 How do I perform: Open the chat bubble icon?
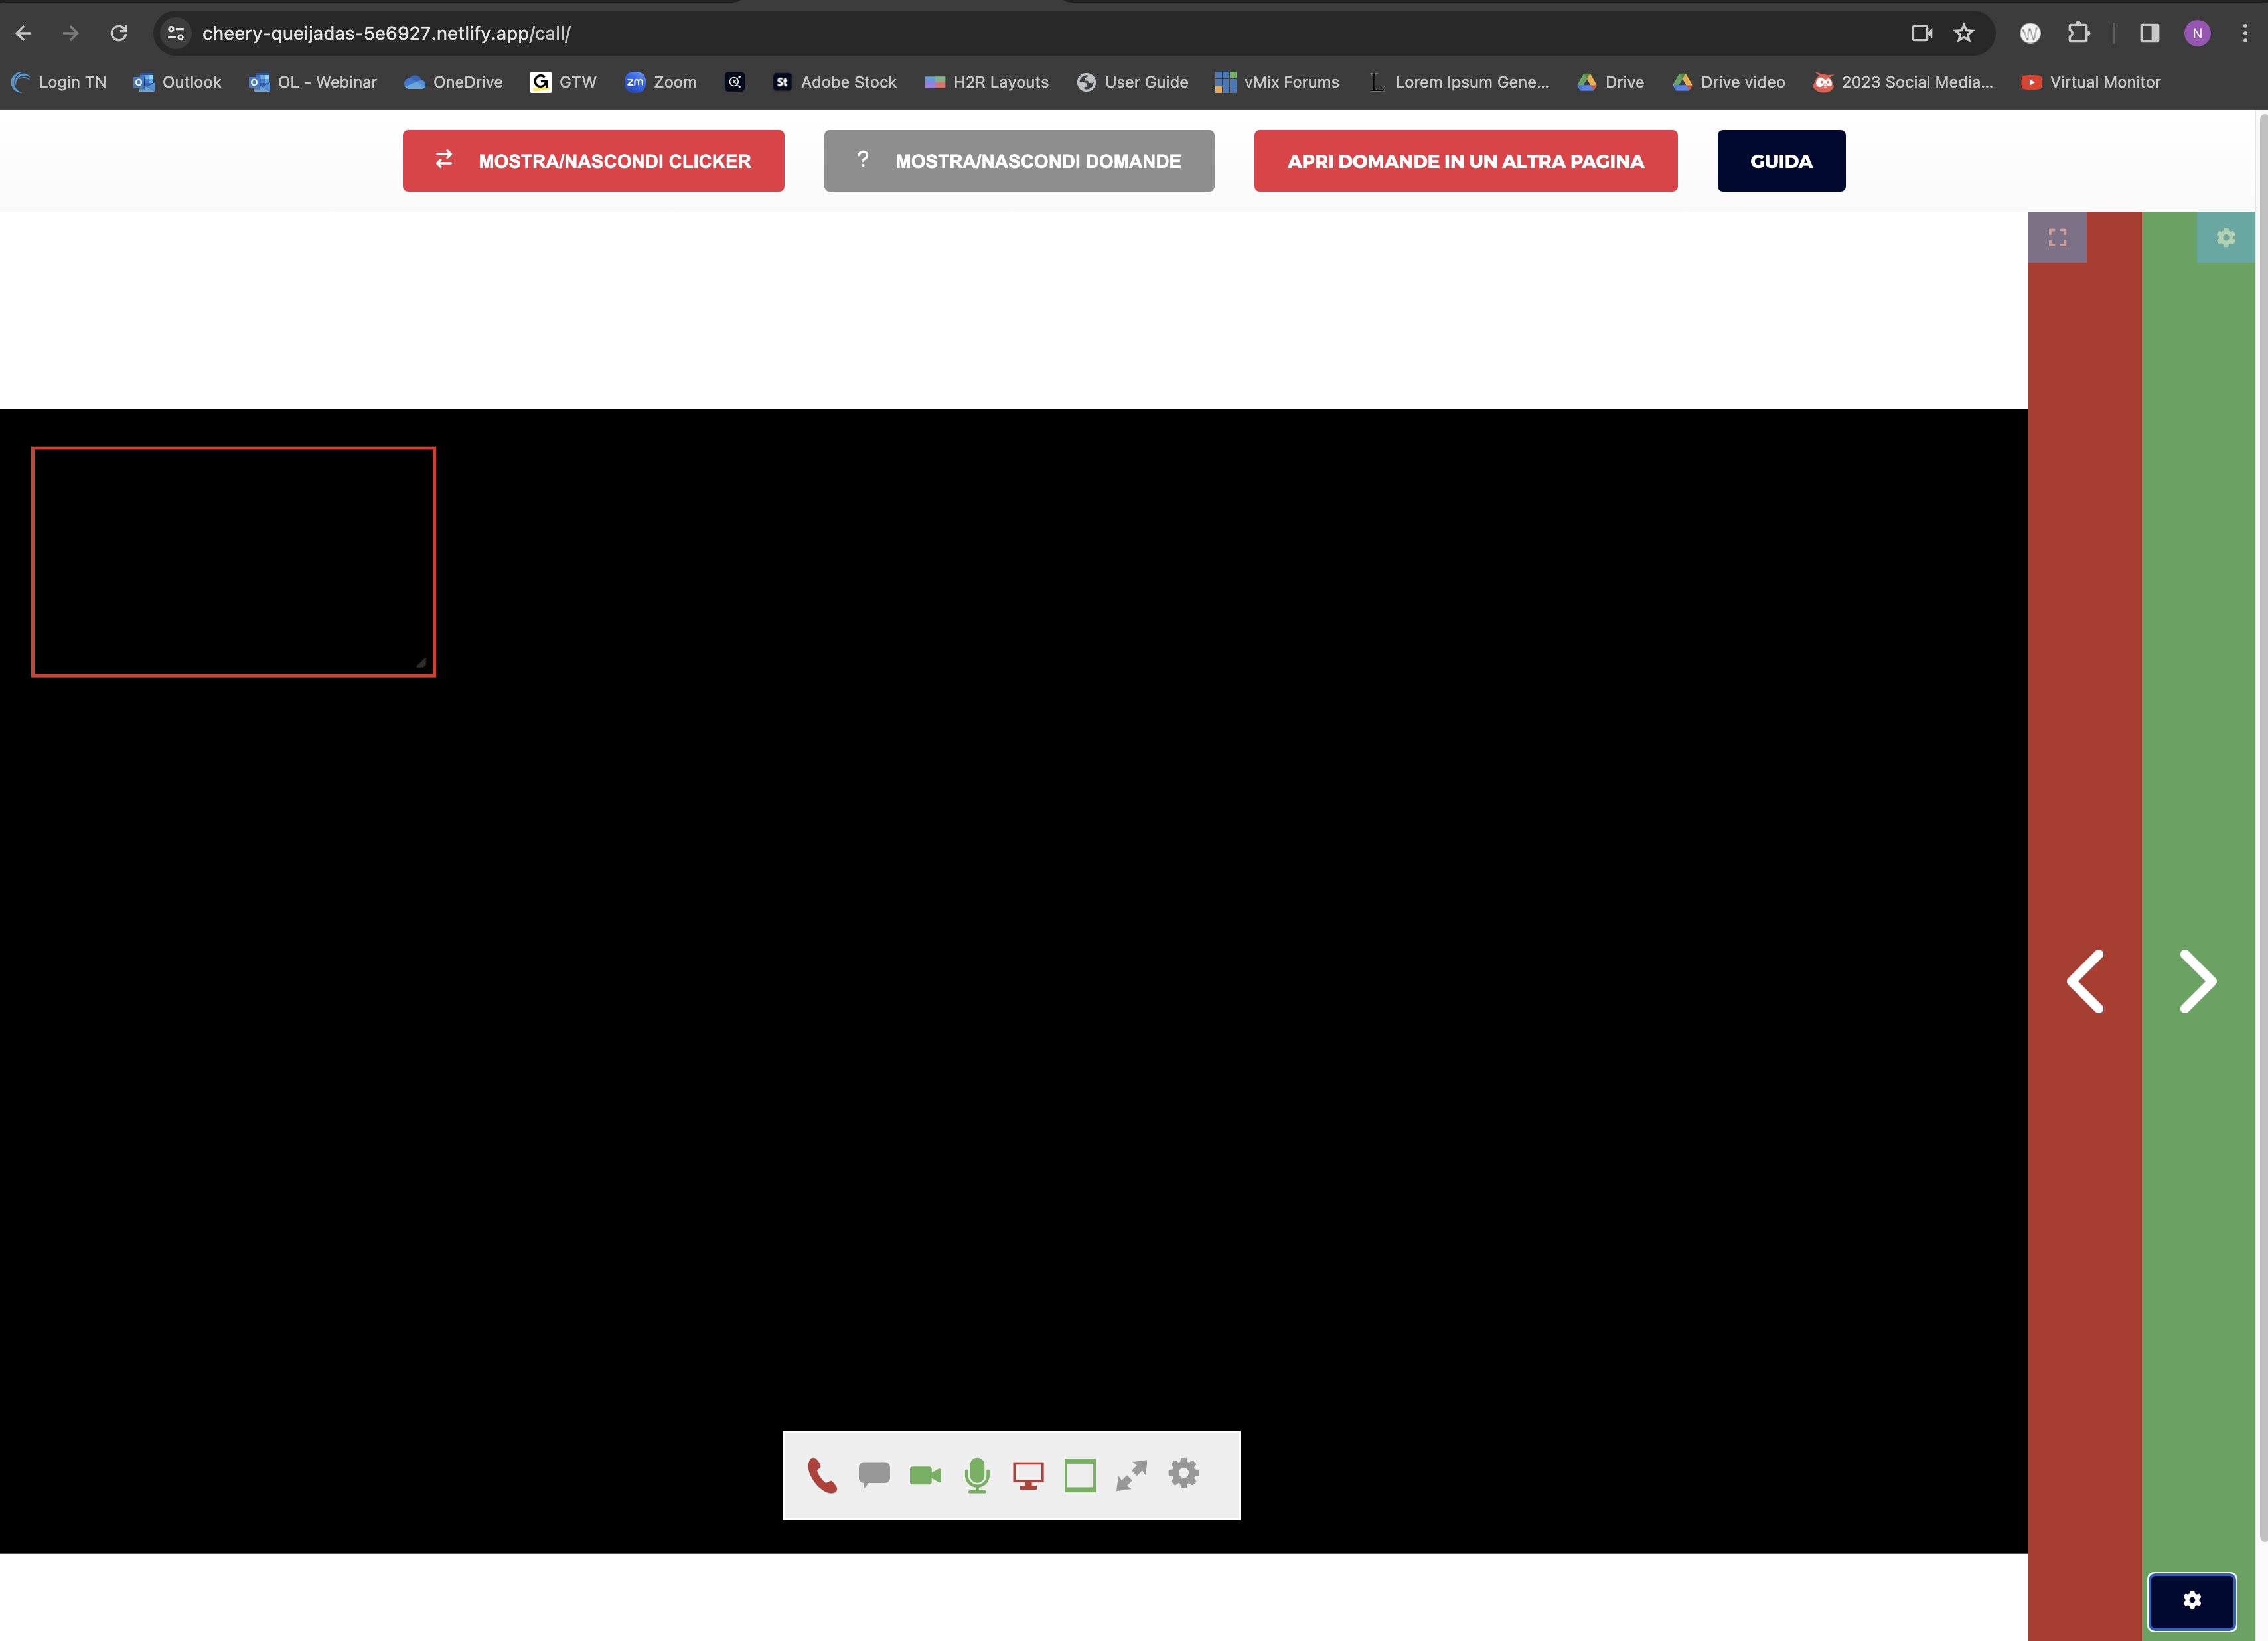click(874, 1475)
